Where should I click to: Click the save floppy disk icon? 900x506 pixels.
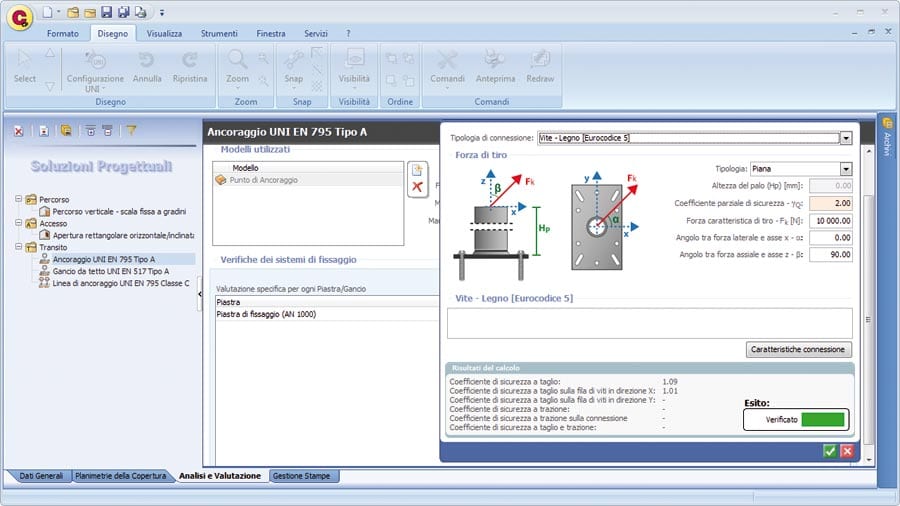click(x=106, y=12)
